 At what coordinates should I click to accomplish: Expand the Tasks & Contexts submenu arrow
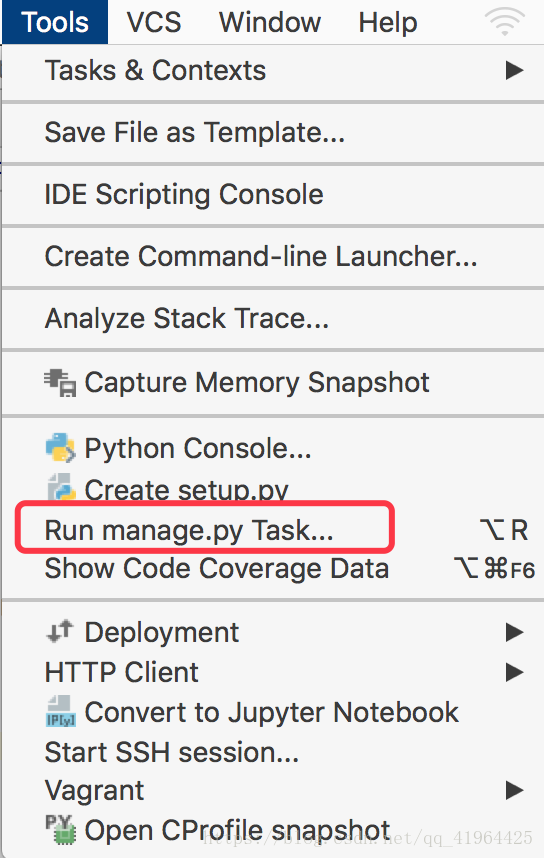(514, 70)
